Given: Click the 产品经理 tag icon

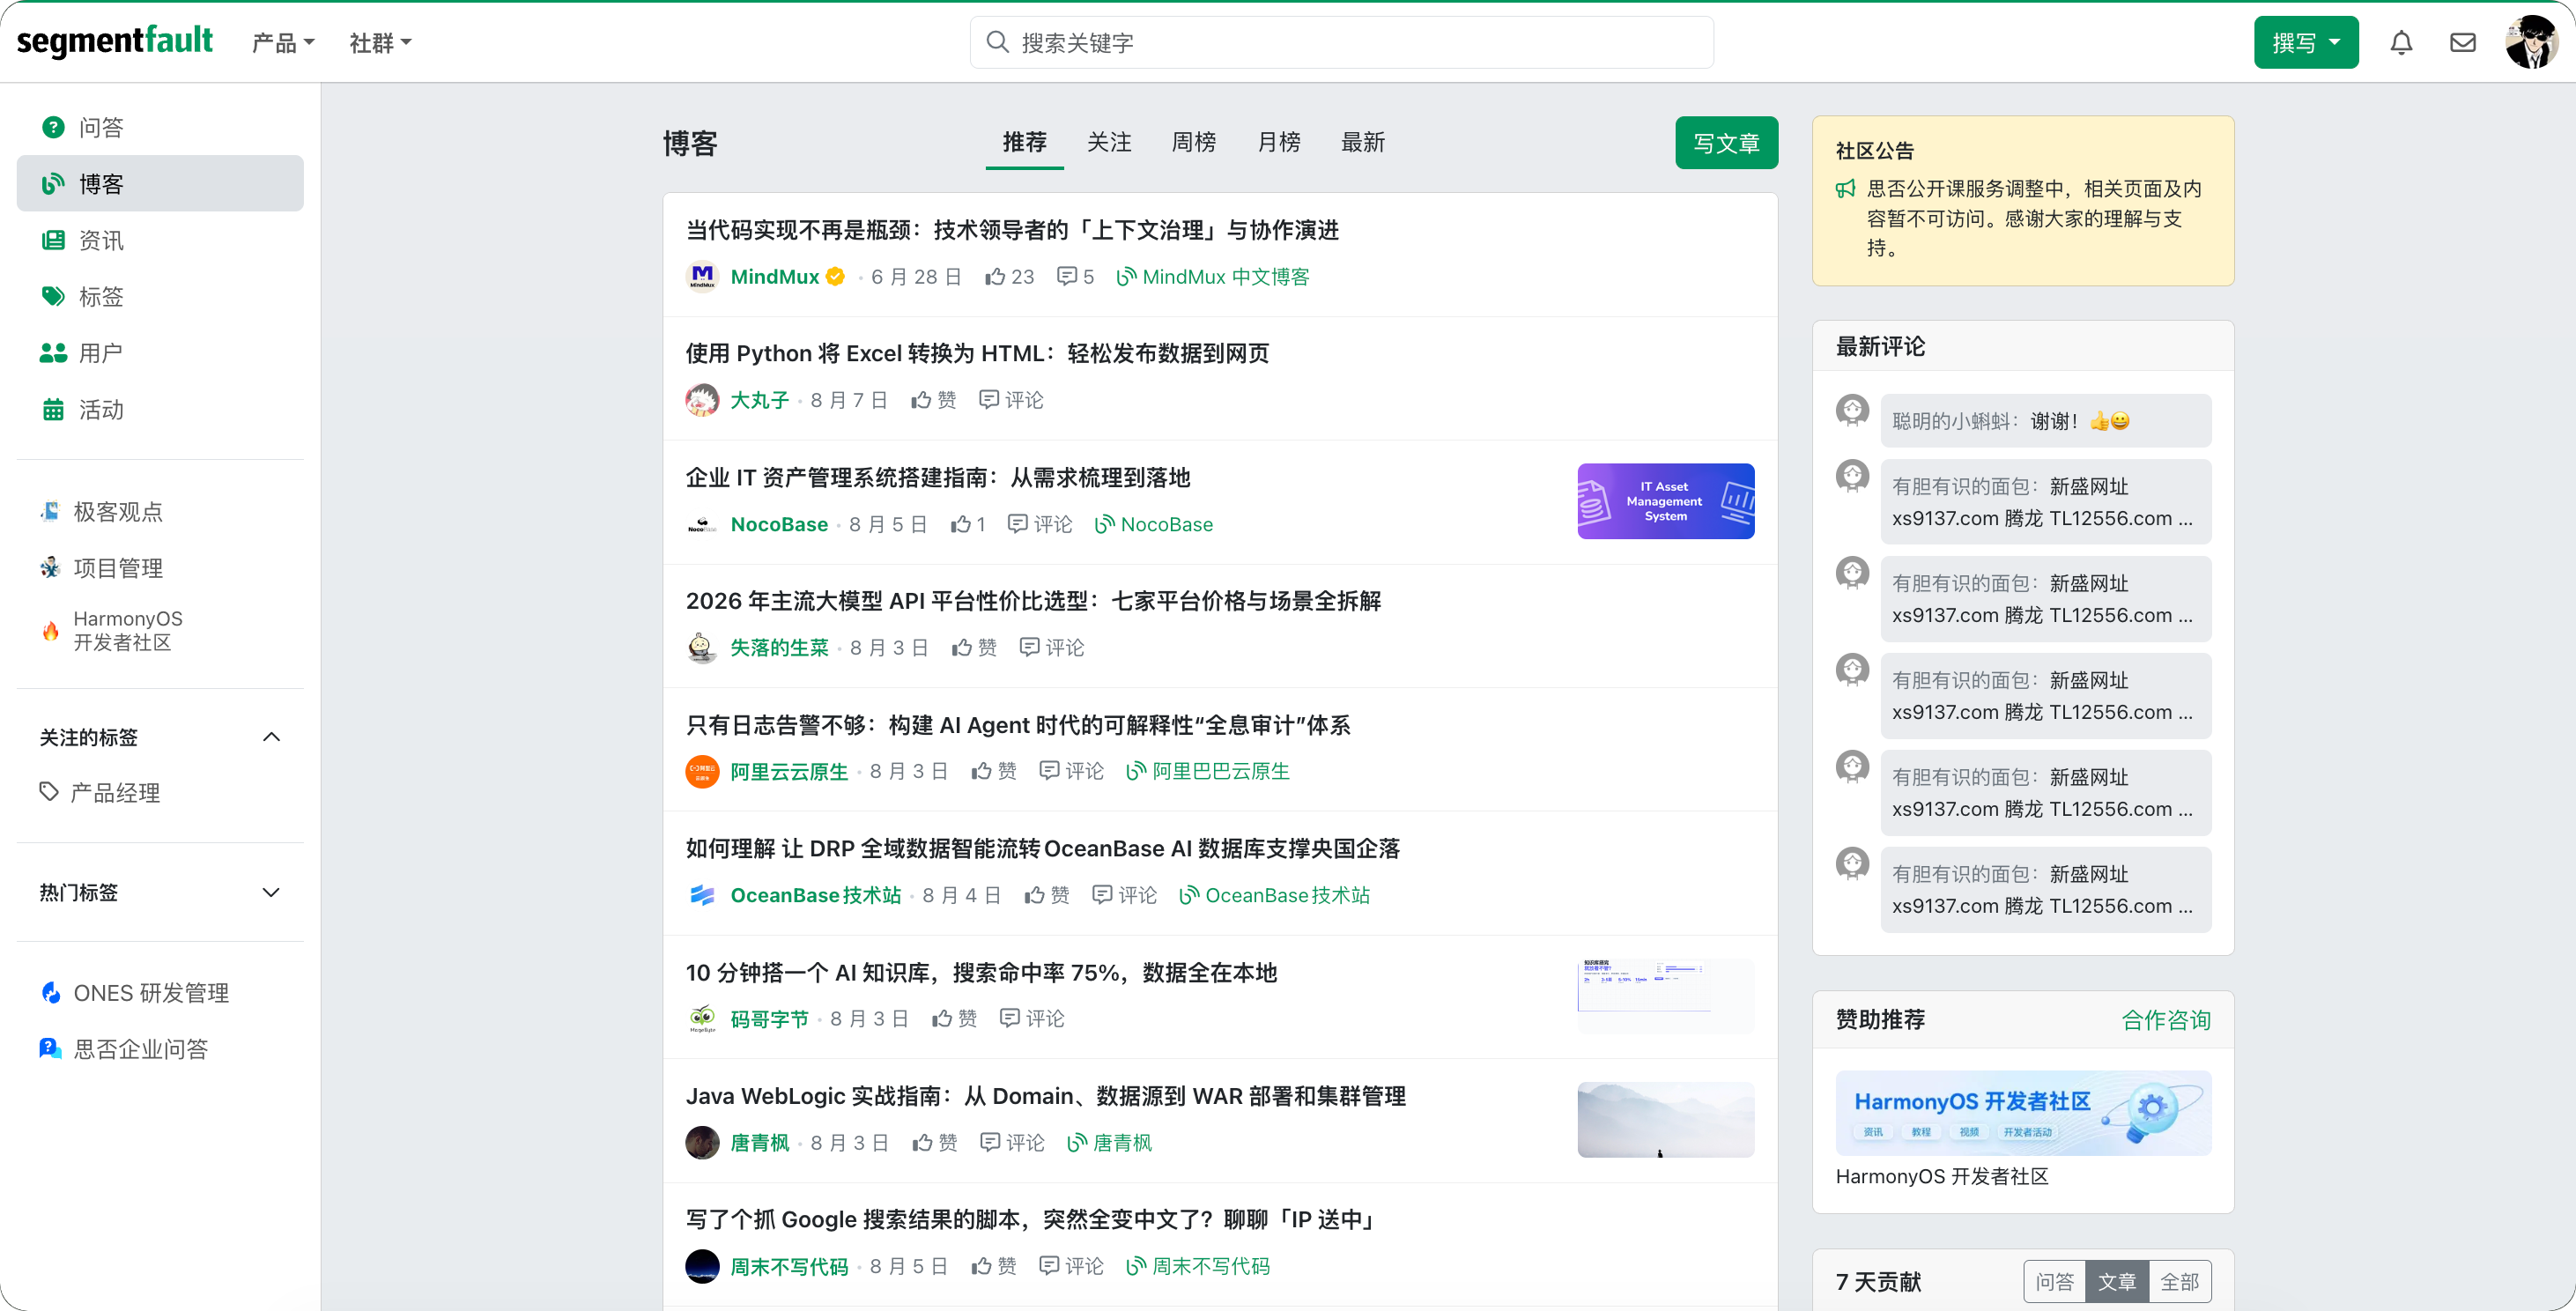Looking at the screenshot, I should coord(49,791).
